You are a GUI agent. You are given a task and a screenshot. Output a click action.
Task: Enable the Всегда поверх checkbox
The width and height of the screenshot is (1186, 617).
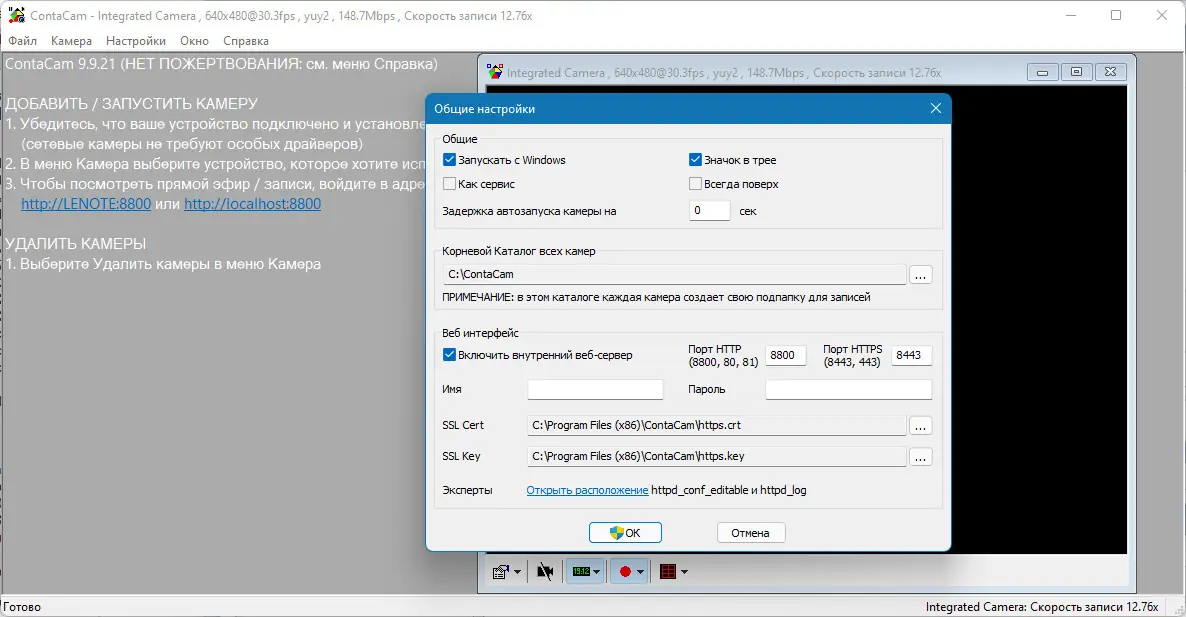[x=695, y=184]
